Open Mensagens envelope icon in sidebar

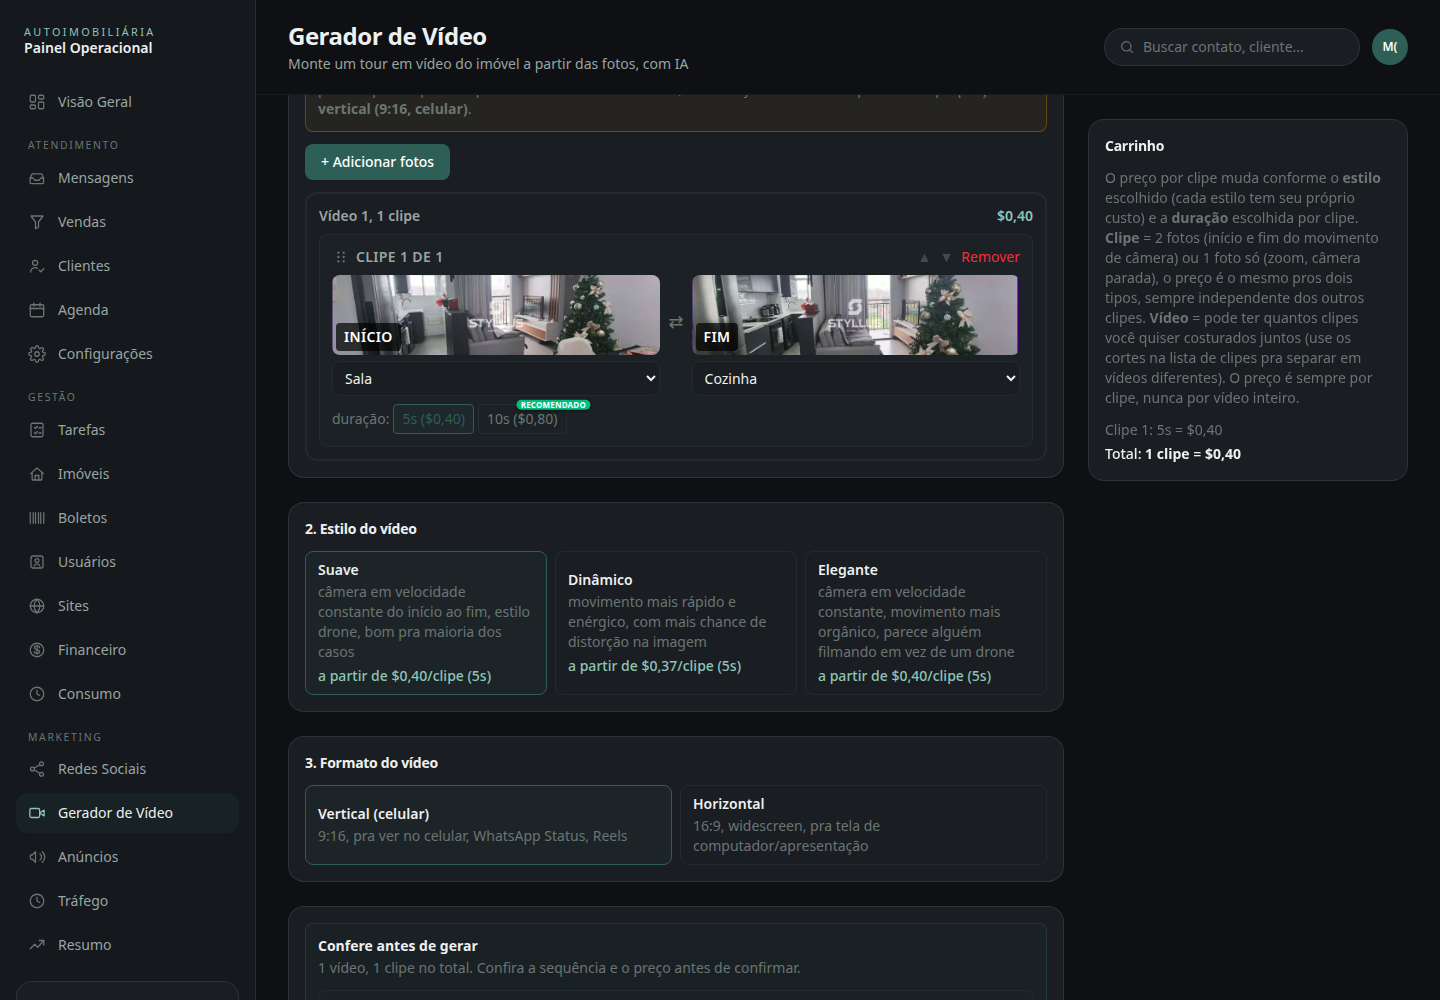click(37, 178)
